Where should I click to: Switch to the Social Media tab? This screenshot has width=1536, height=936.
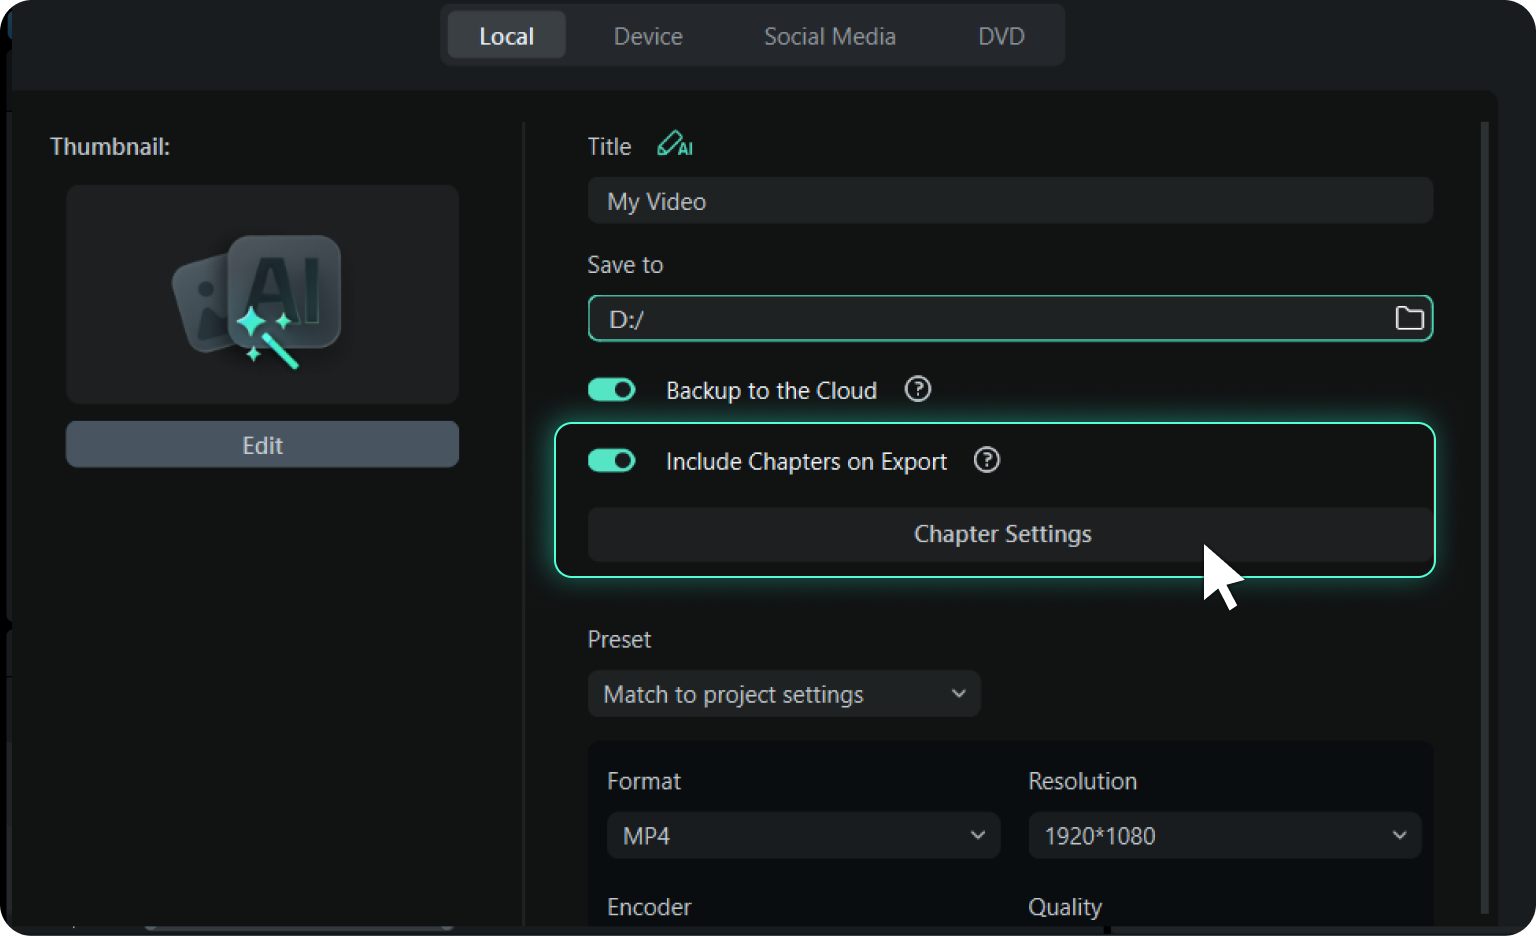pyautogui.click(x=829, y=36)
